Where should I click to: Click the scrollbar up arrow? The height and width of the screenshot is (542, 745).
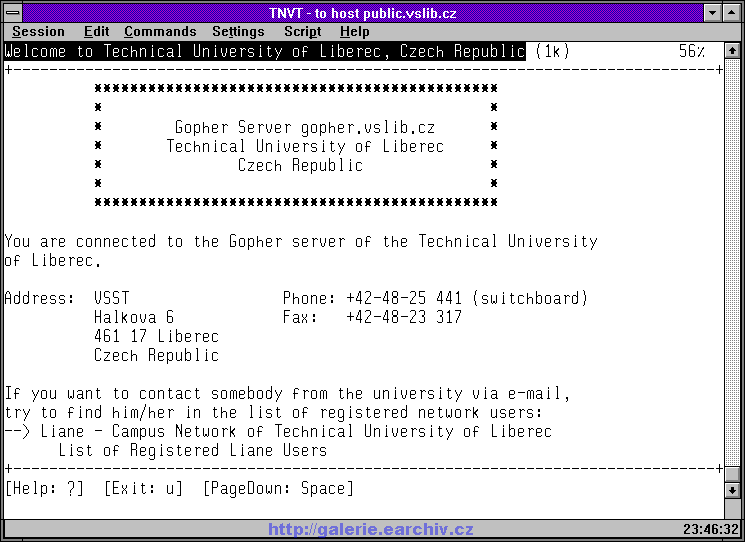[732, 50]
